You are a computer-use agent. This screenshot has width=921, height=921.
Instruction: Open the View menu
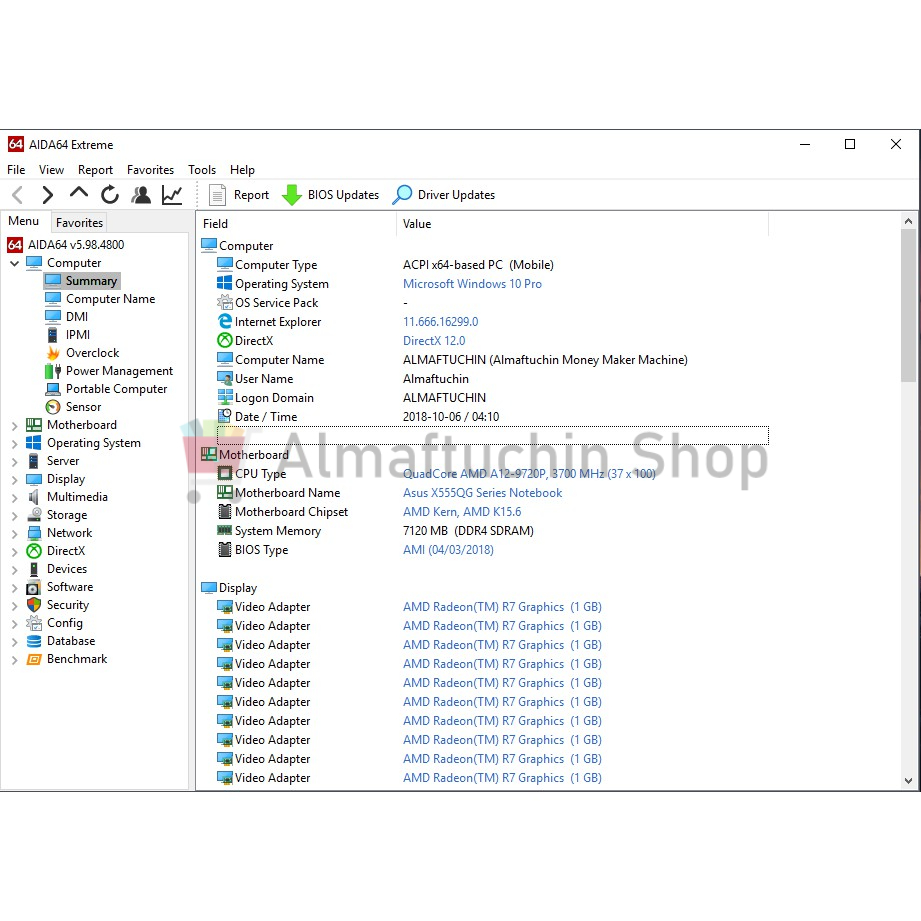(x=51, y=170)
